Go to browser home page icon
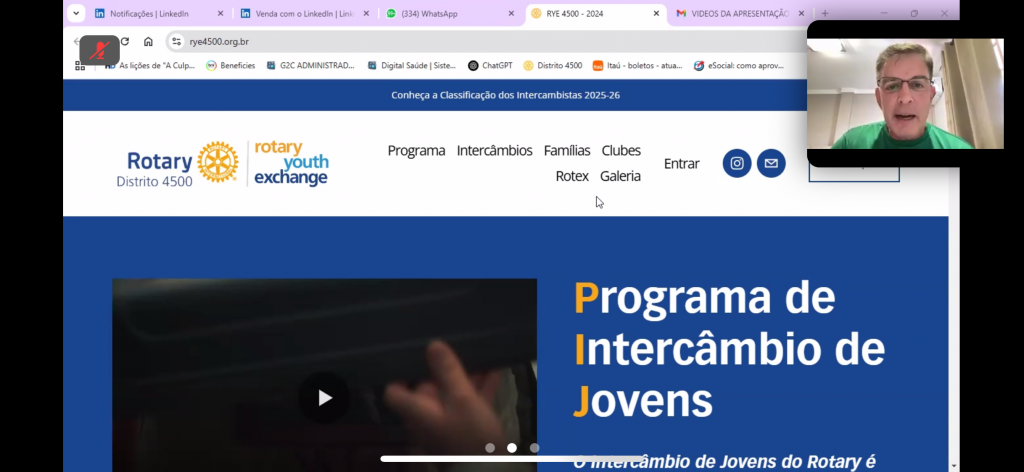This screenshot has height=472, width=1024. [148, 42]
